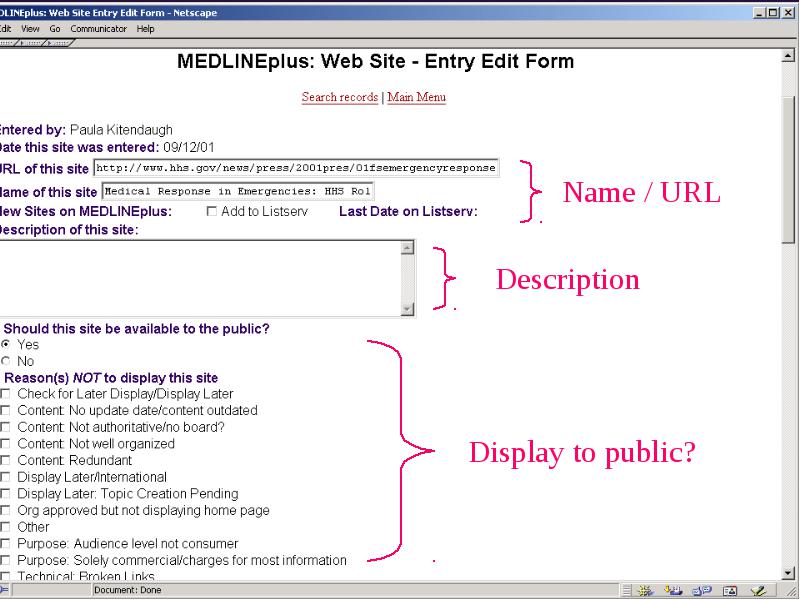
Task: Open Address Book from the component bar
Action: tap(730, 590)
